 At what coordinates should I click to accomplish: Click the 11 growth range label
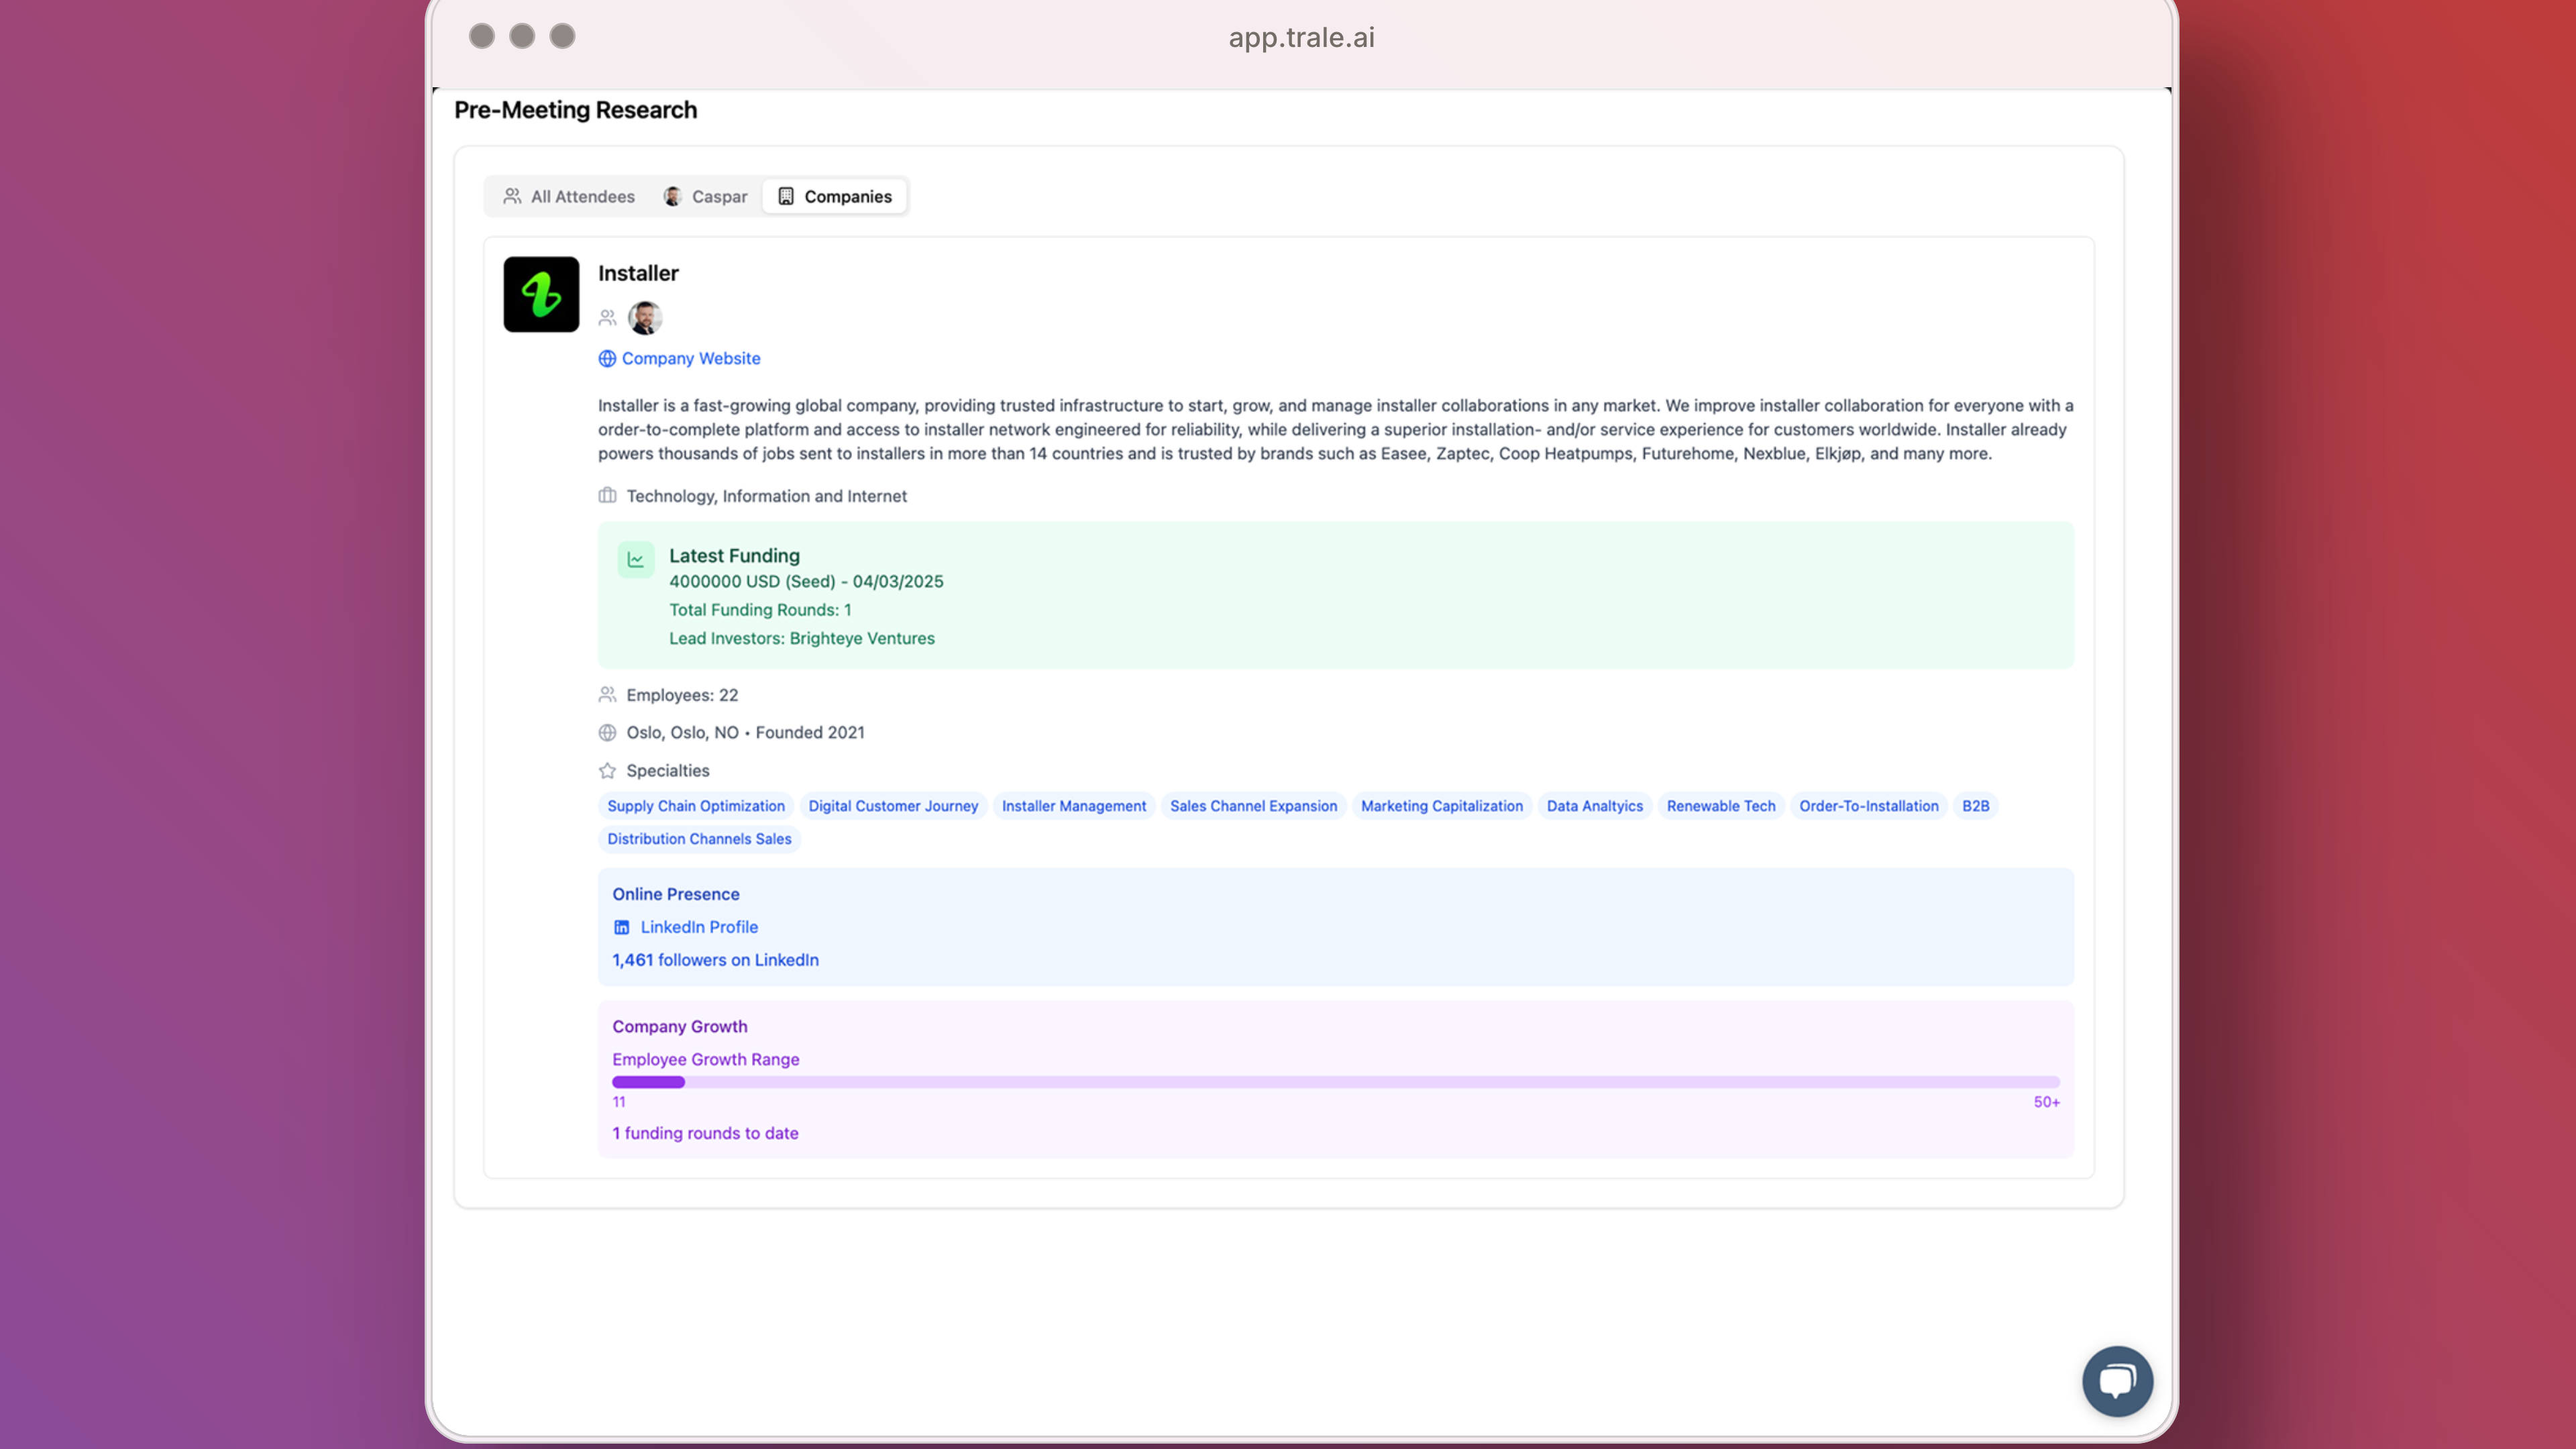pyautogui.click(x=619, y=1102)
